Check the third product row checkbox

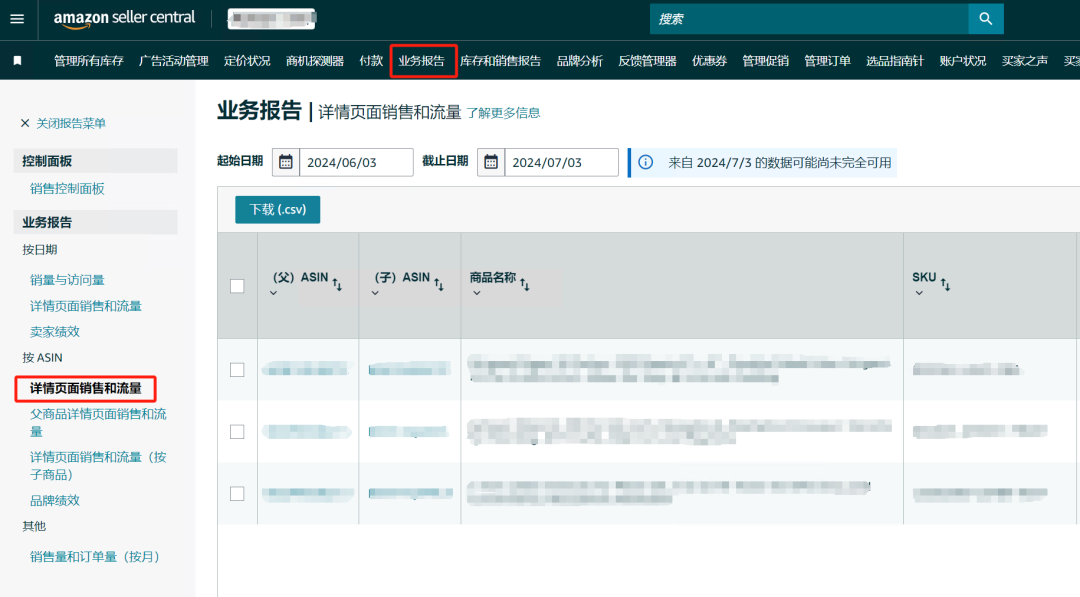pyautogui.click(x=237, y=494)
